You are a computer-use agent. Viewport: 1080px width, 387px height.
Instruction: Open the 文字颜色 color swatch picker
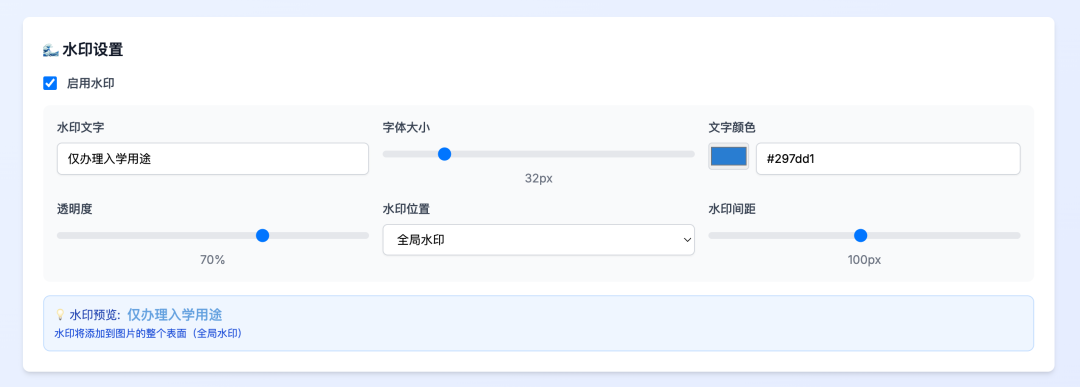point(729,156)
